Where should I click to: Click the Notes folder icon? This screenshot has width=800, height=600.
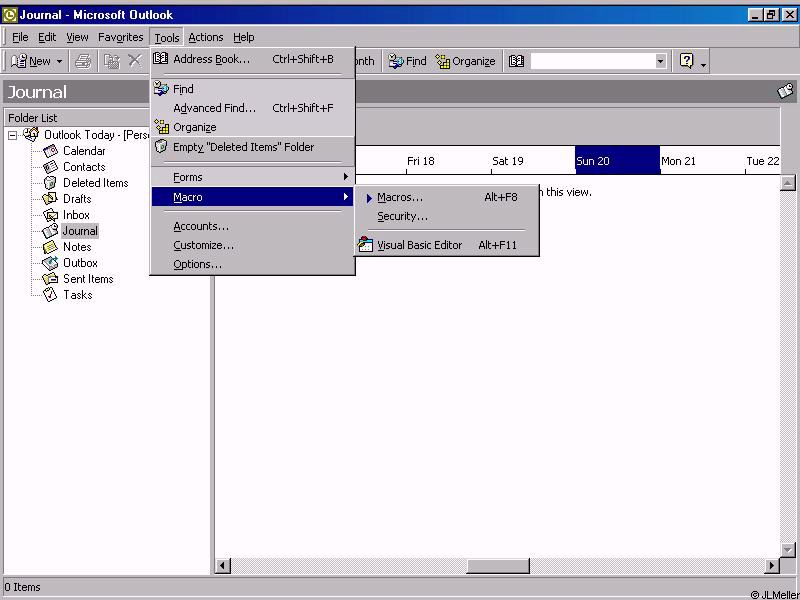[x=51, y=247]
